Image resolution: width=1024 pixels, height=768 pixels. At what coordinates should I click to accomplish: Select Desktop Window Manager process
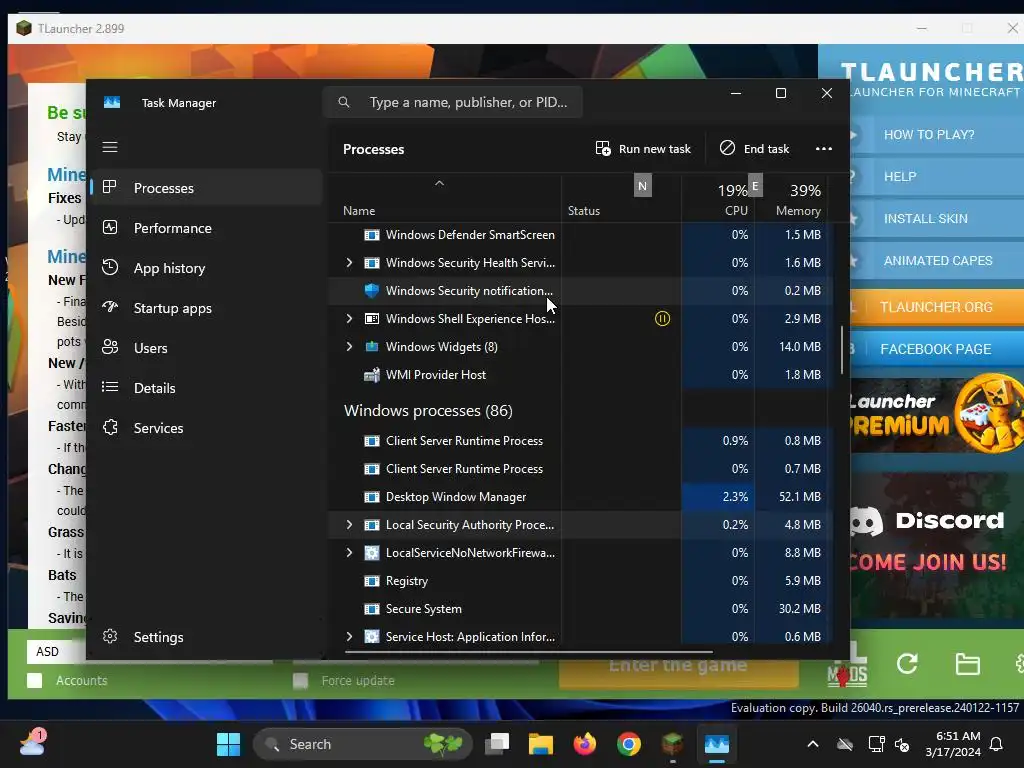point(581,497)
